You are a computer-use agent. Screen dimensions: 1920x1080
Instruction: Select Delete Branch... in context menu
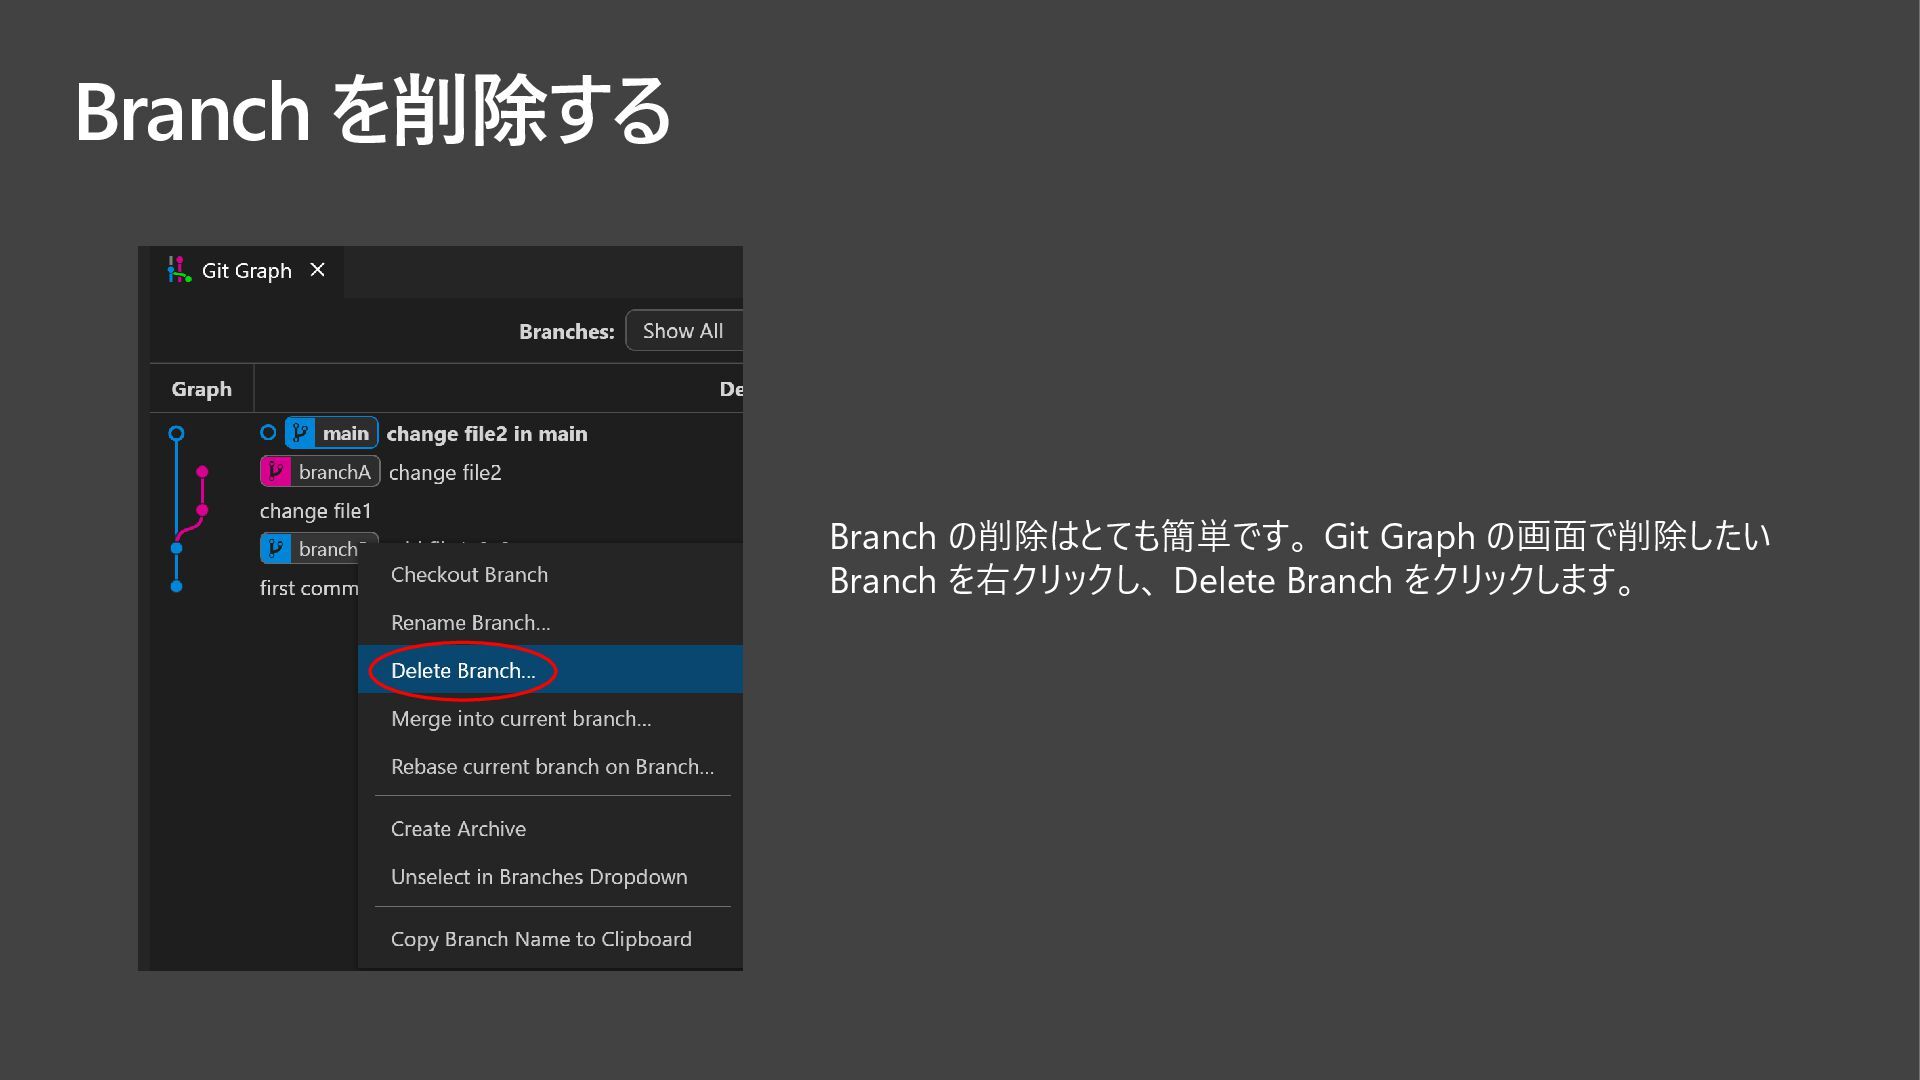pyautogui.click(x=463, y=671)
